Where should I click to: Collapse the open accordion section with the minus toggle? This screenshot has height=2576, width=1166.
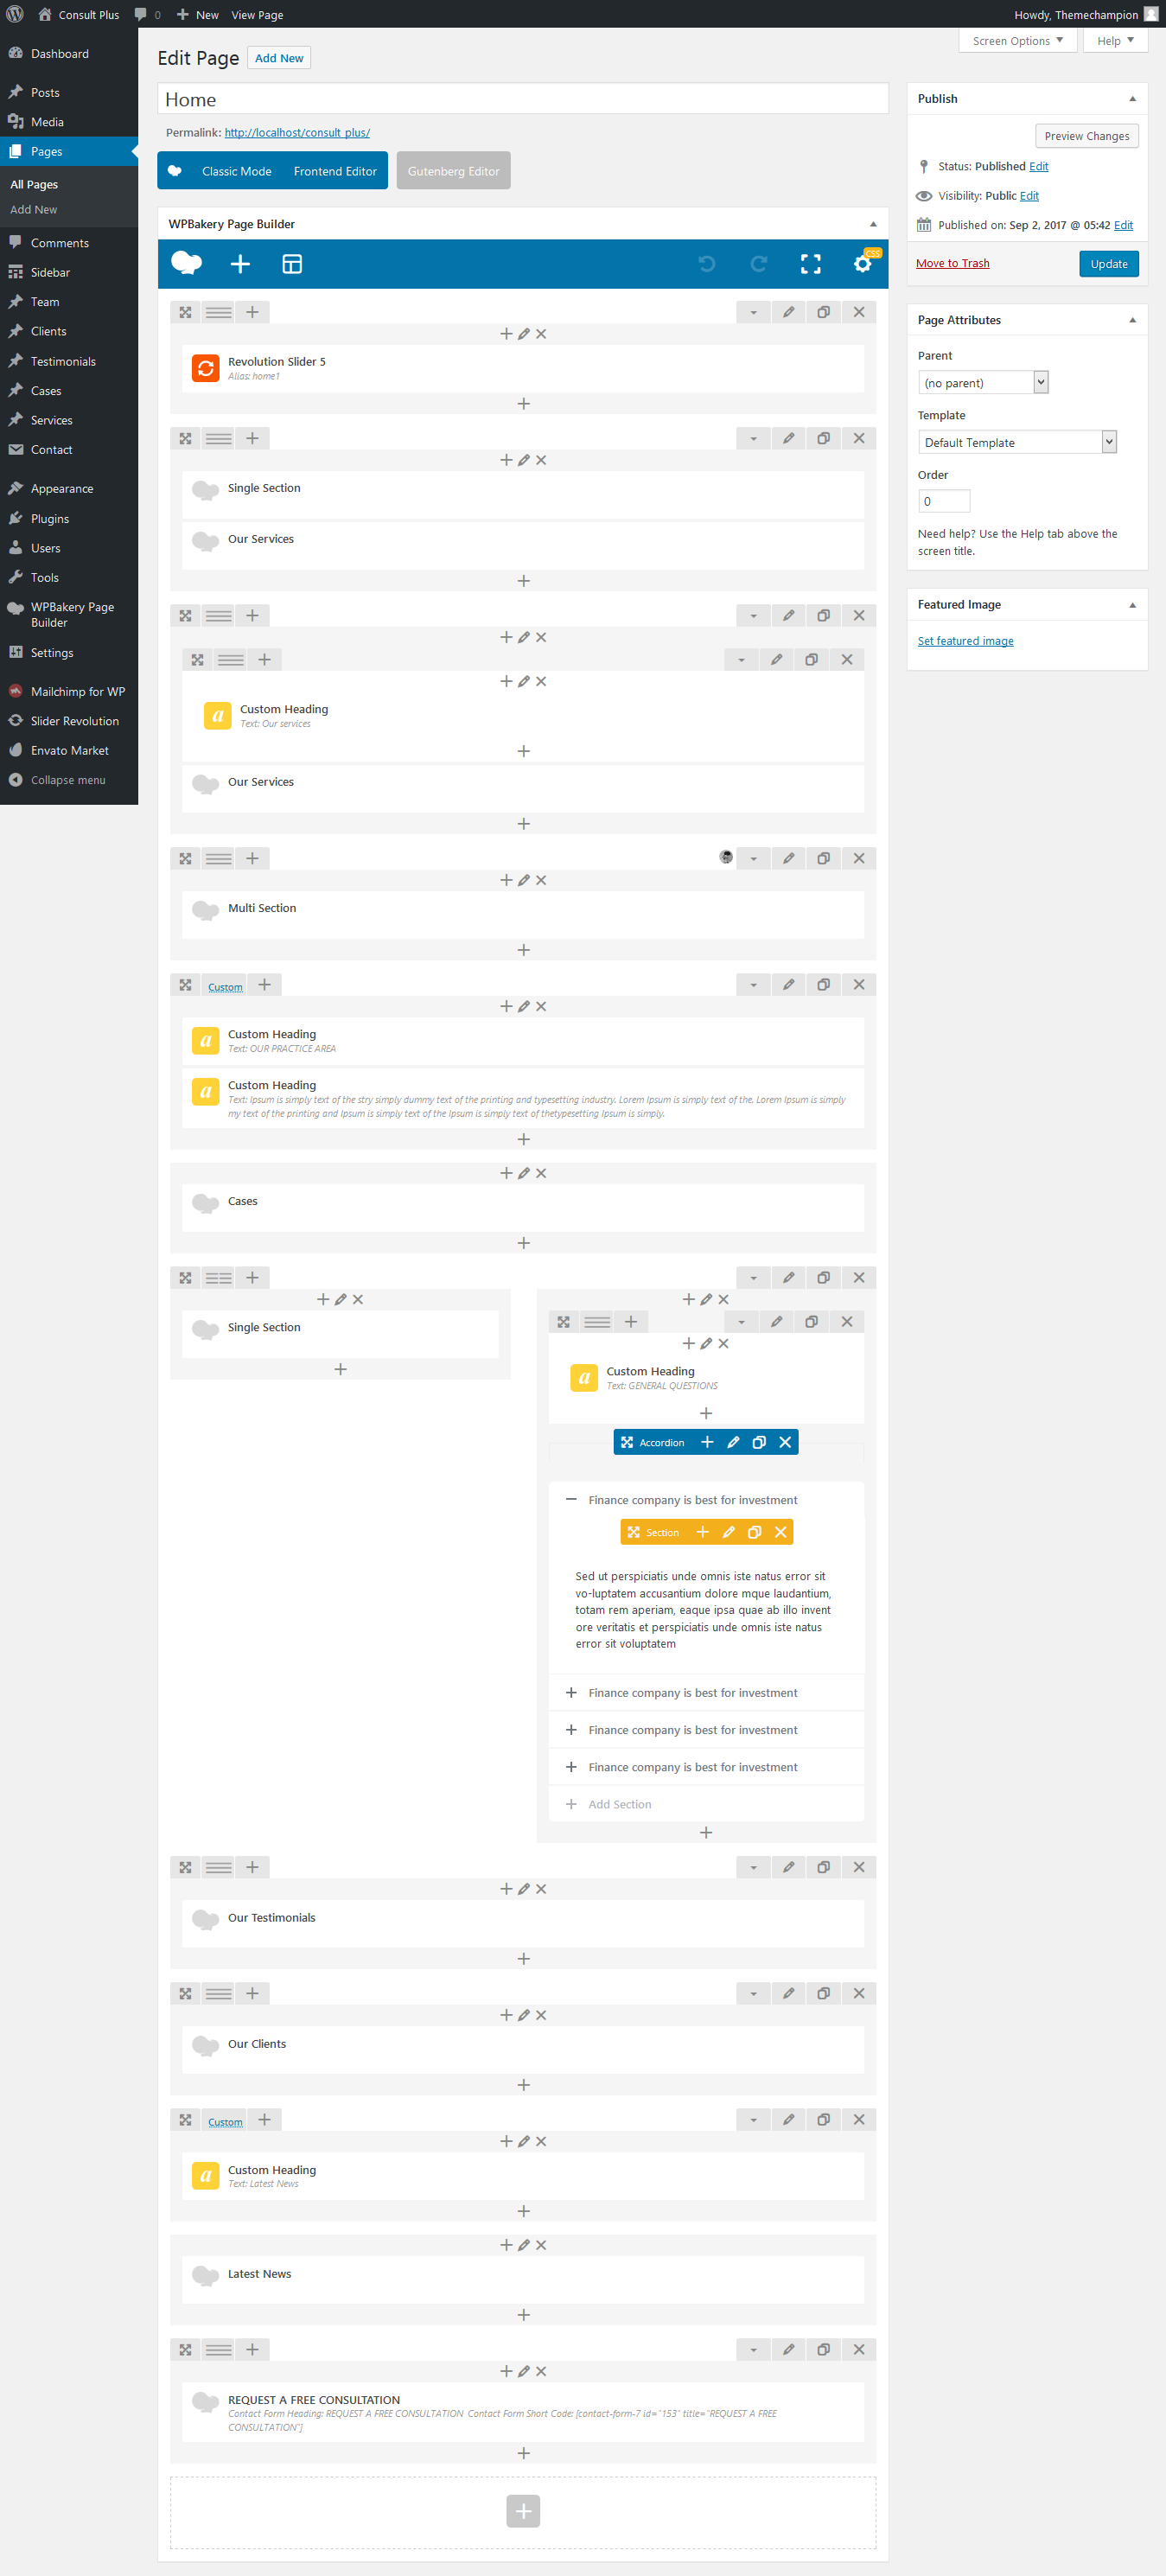click(x=571, y=1499)
